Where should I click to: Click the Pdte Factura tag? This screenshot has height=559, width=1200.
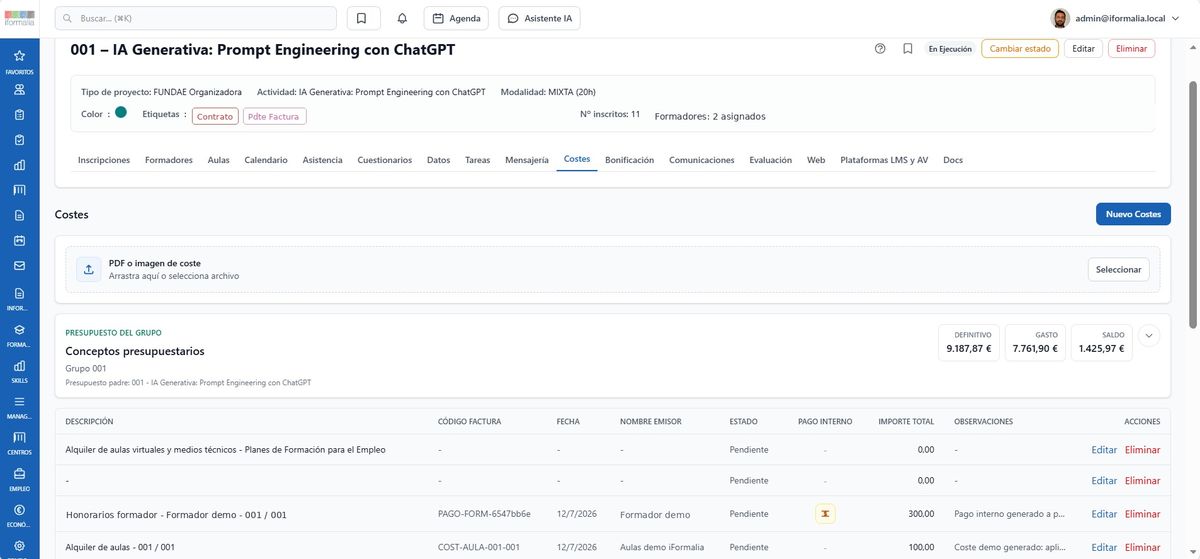click(274, 116)
